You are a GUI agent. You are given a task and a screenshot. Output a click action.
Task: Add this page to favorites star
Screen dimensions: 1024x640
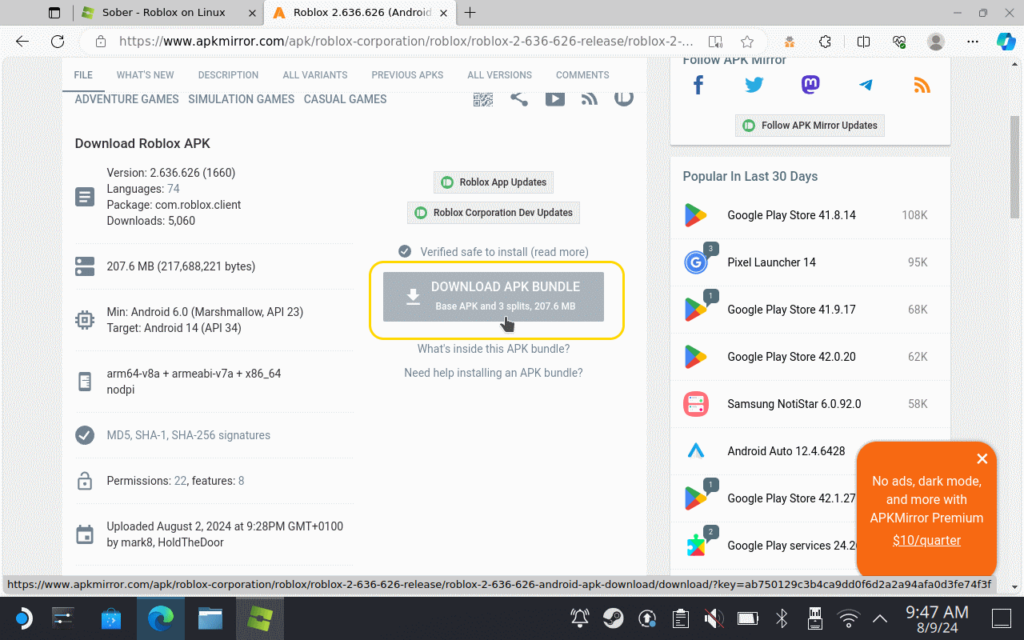coord(747,41)
